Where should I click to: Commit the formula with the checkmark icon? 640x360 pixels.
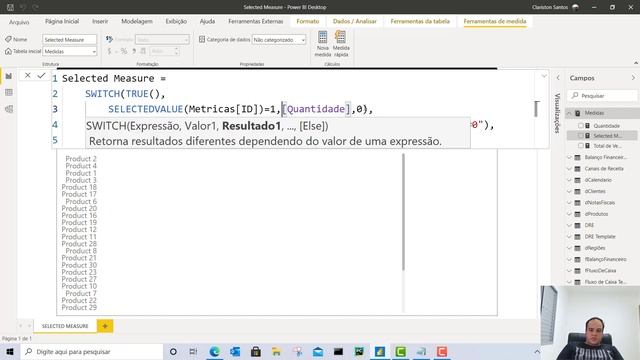click(x=41, y=76)
